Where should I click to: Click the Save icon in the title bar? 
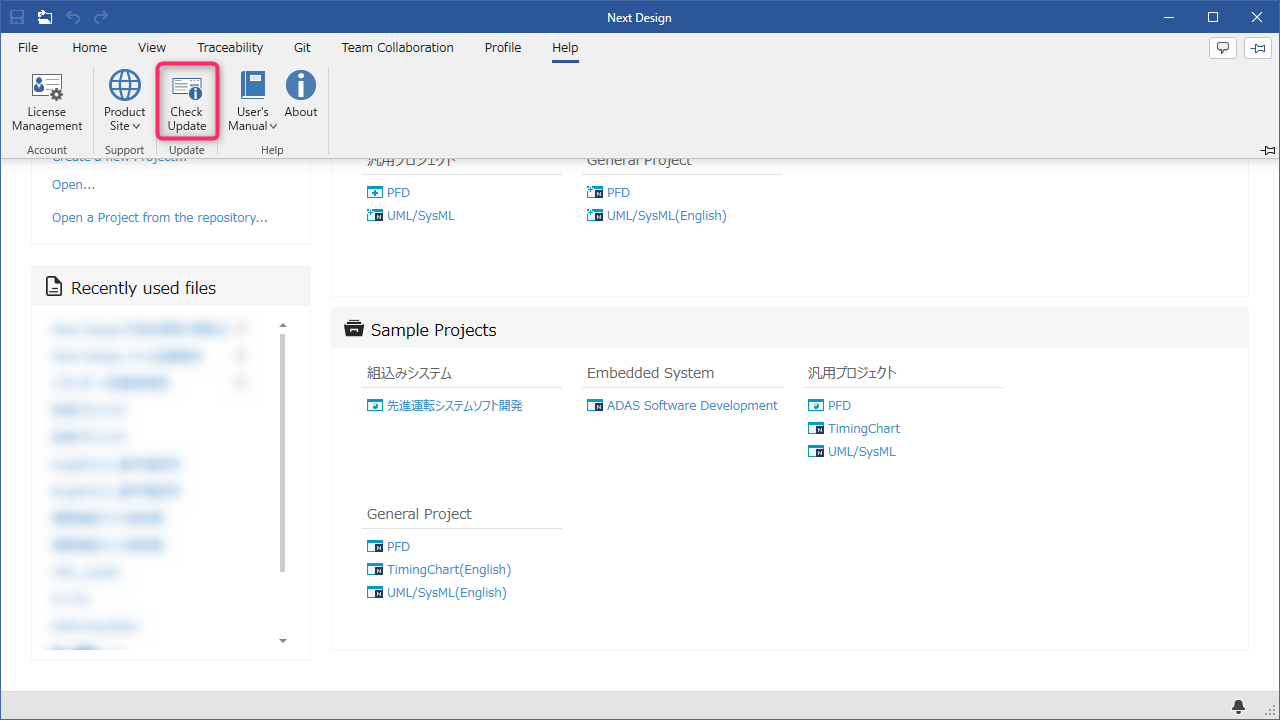tap(17, 17)
